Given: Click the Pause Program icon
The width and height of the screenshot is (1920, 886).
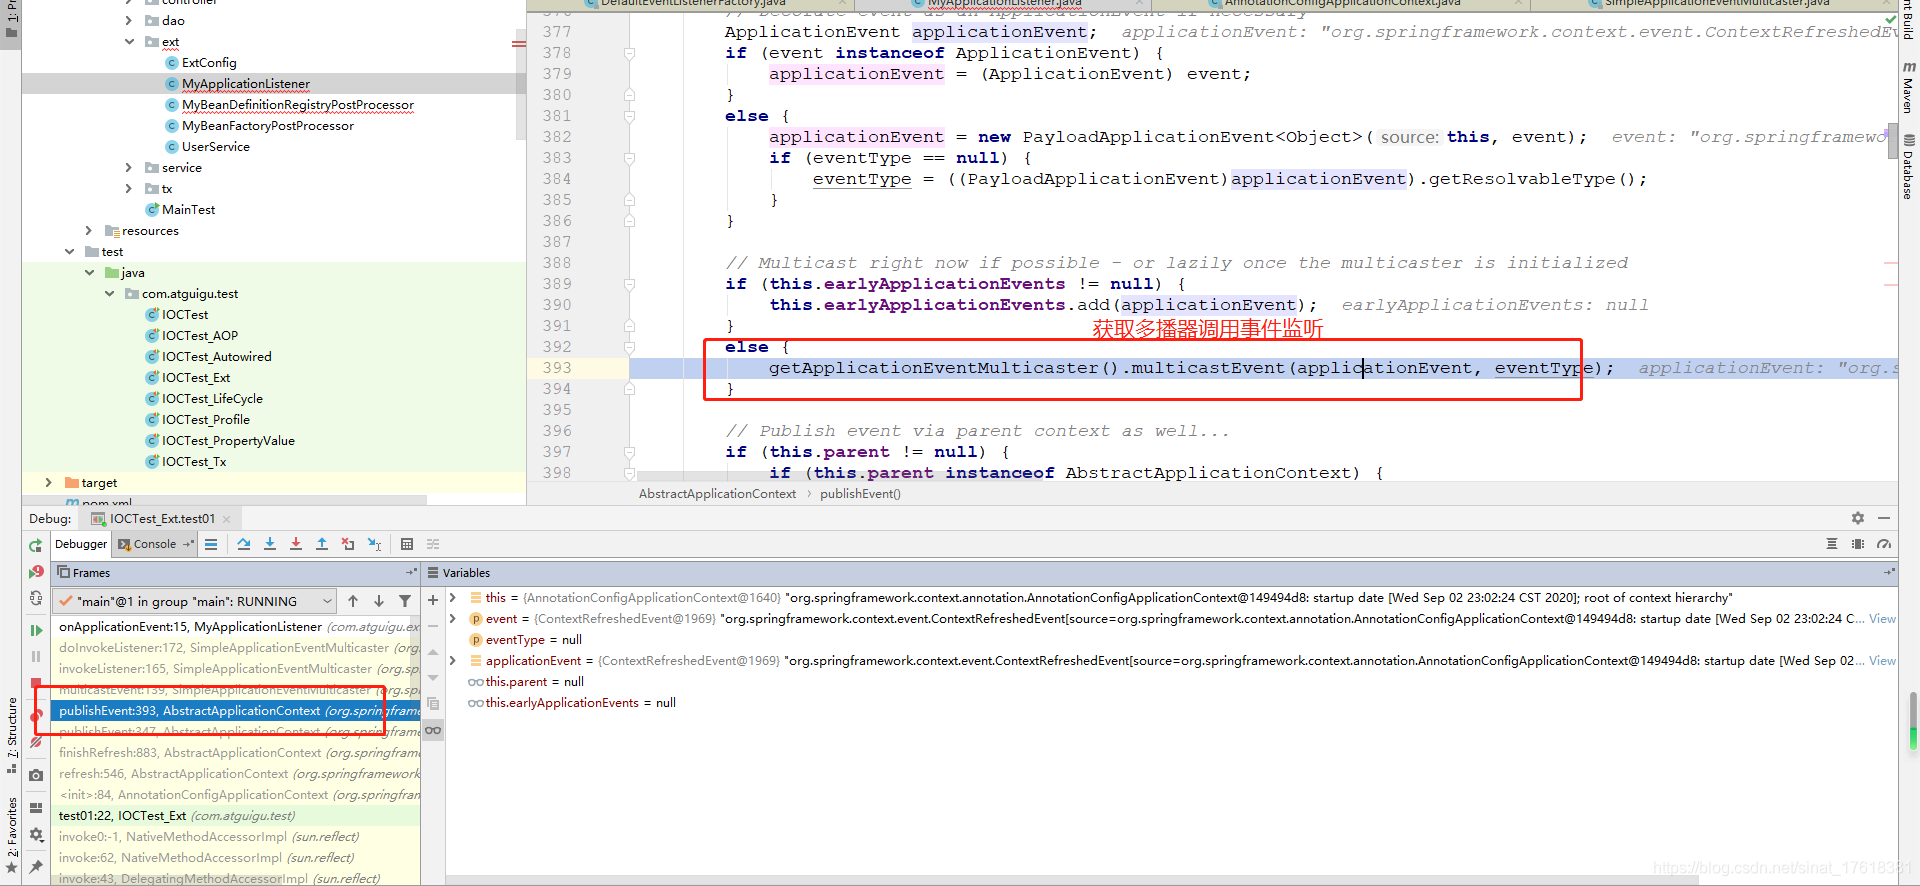Looking at the screenshot, I should [x=36, y=657].
